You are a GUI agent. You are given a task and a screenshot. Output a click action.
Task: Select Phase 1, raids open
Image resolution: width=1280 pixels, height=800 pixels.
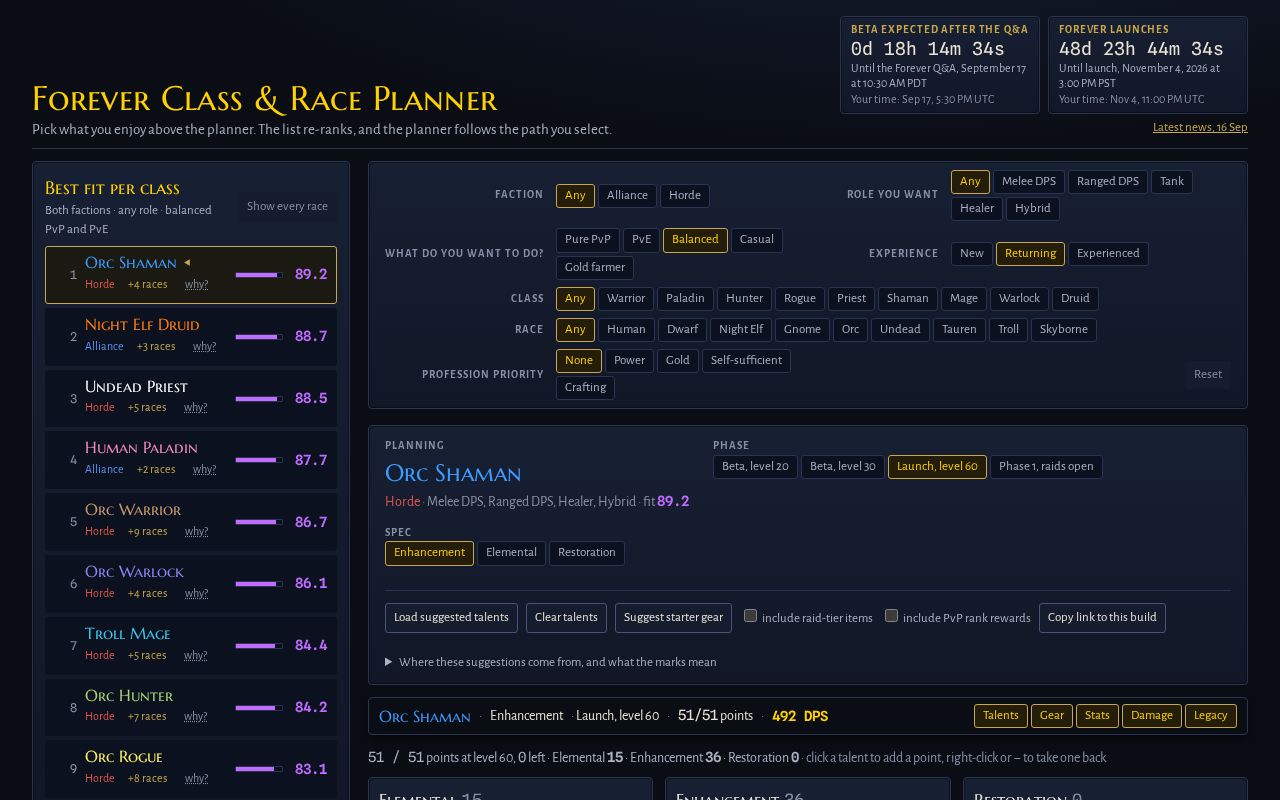(x=1046, y=467)
